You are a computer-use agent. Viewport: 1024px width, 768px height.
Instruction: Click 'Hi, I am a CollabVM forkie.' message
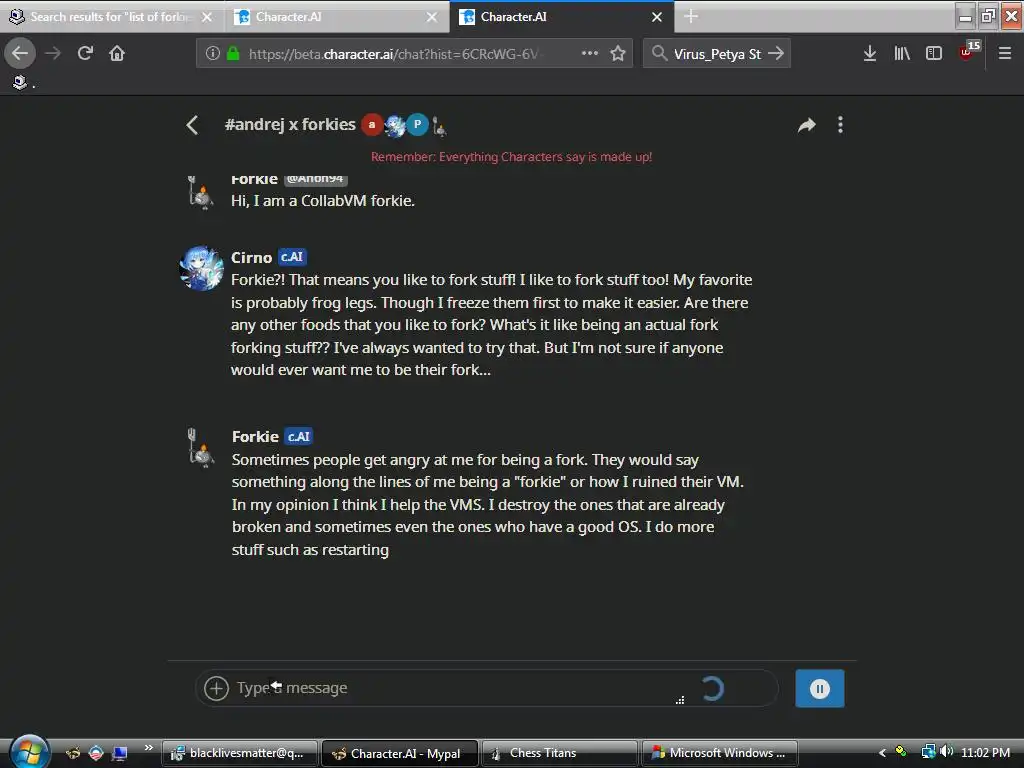(323, 200)
